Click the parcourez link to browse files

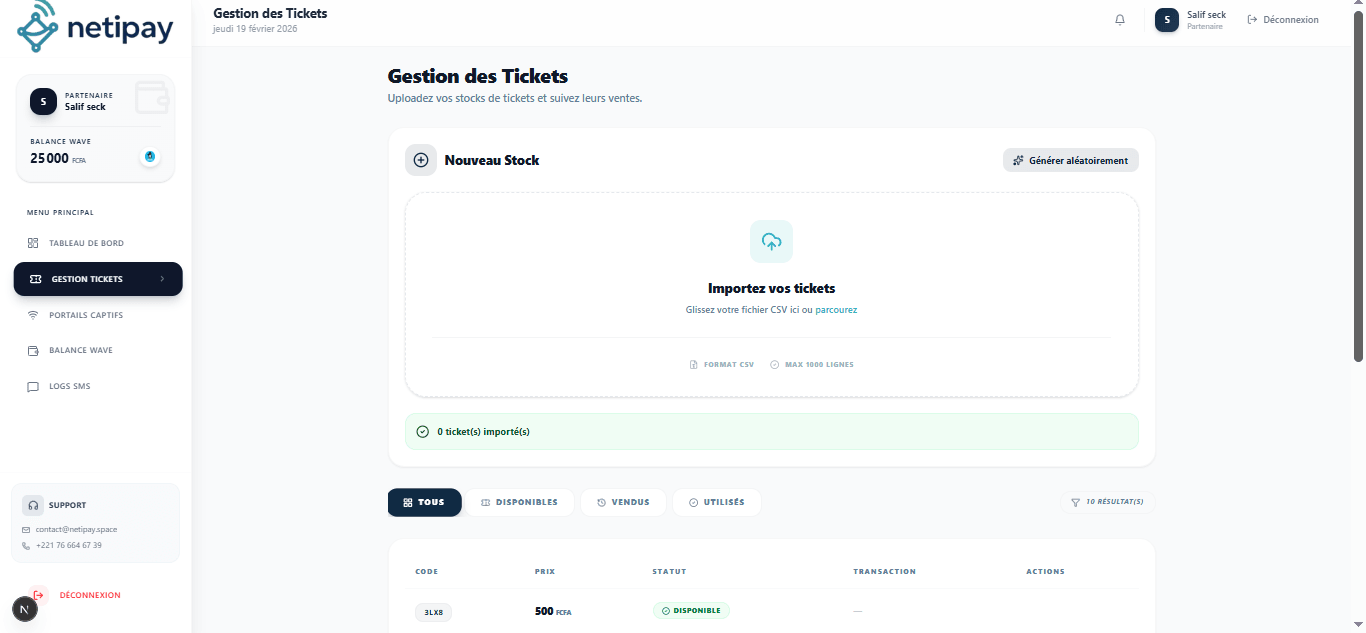(836, 309)
